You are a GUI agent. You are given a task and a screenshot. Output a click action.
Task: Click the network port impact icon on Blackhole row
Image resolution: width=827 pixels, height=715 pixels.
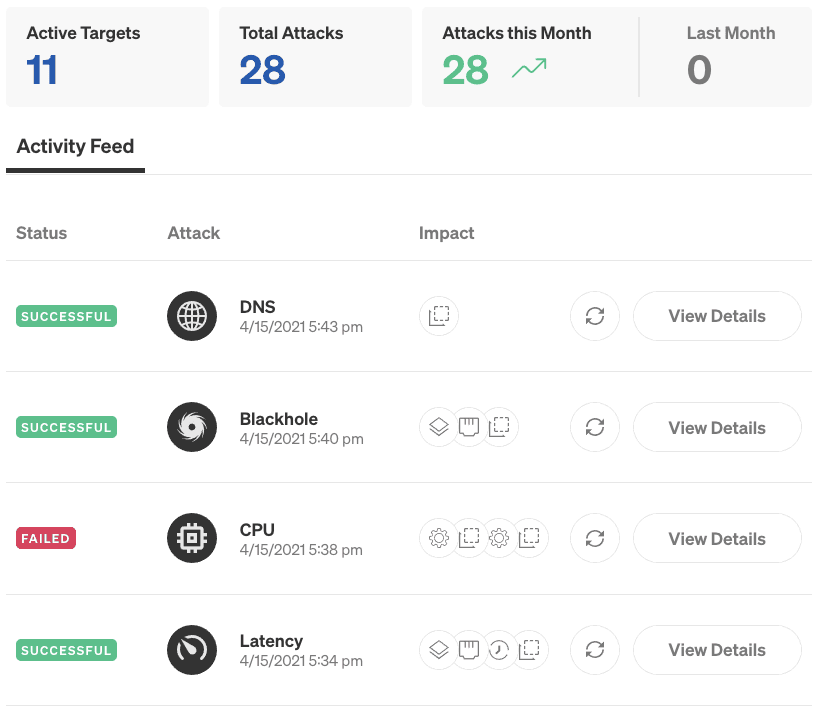pos(468,427)
